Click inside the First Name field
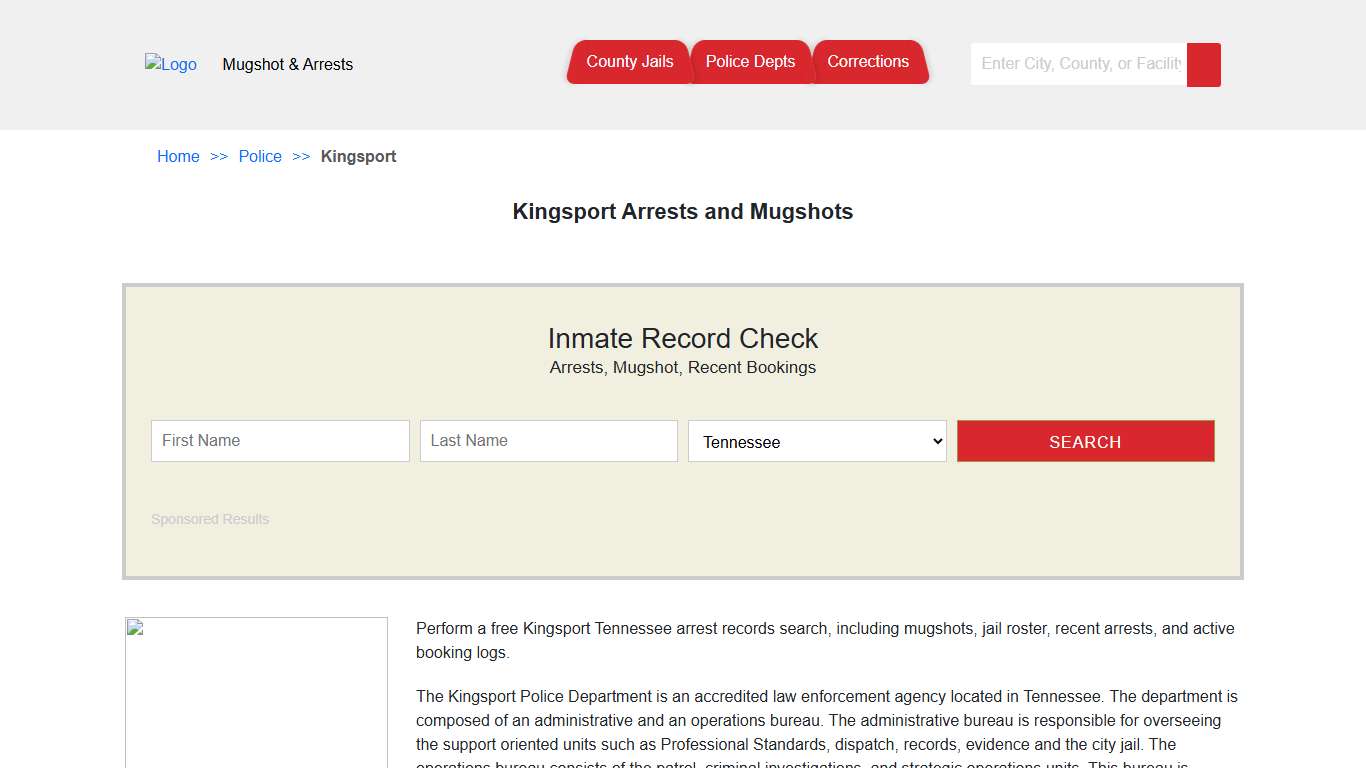Screen dimensions: 1366x768 [280, 440]
